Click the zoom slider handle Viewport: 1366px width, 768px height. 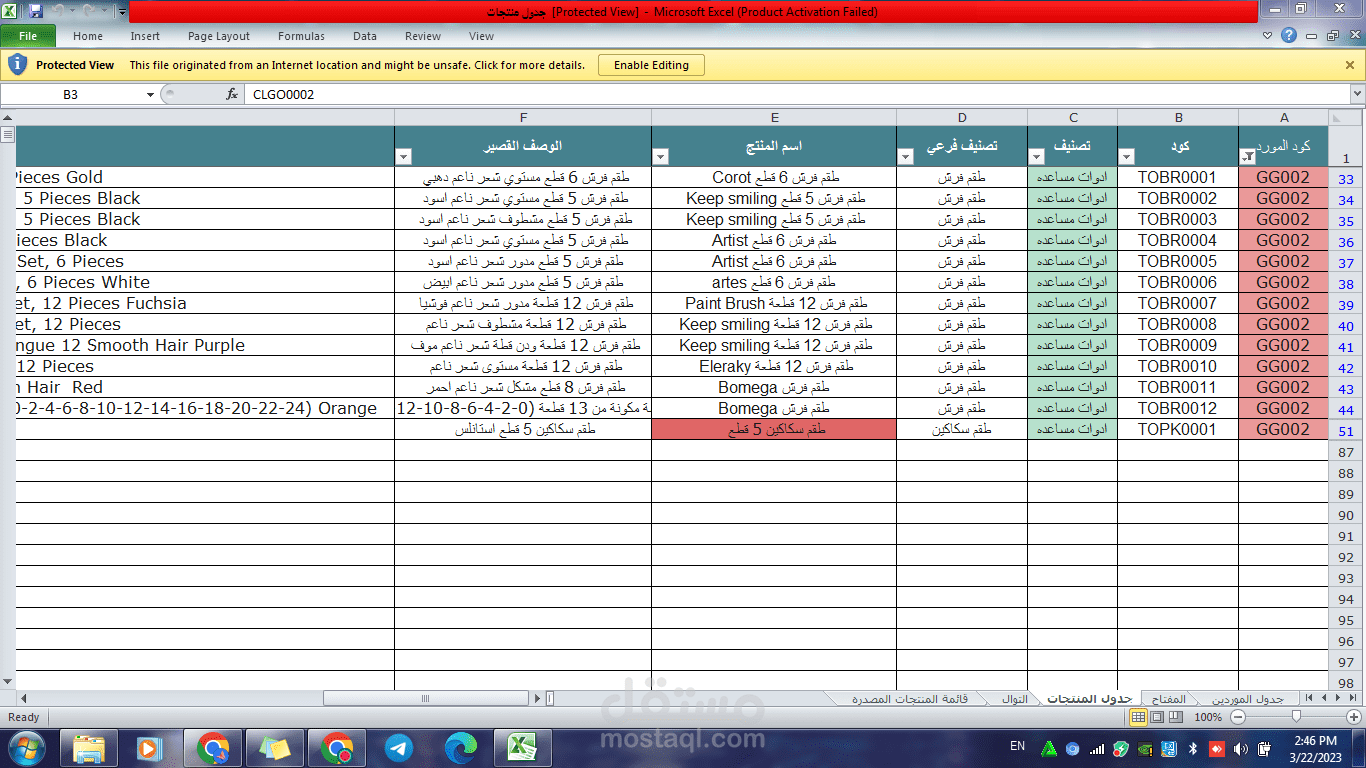(x=1297, y=717)
